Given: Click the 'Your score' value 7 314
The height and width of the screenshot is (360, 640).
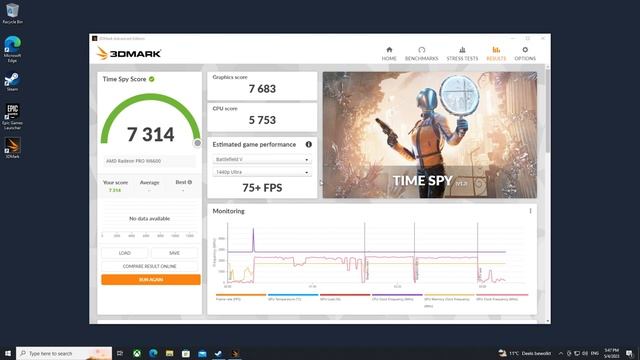Looking at the screenshot, I should point(115,190).
